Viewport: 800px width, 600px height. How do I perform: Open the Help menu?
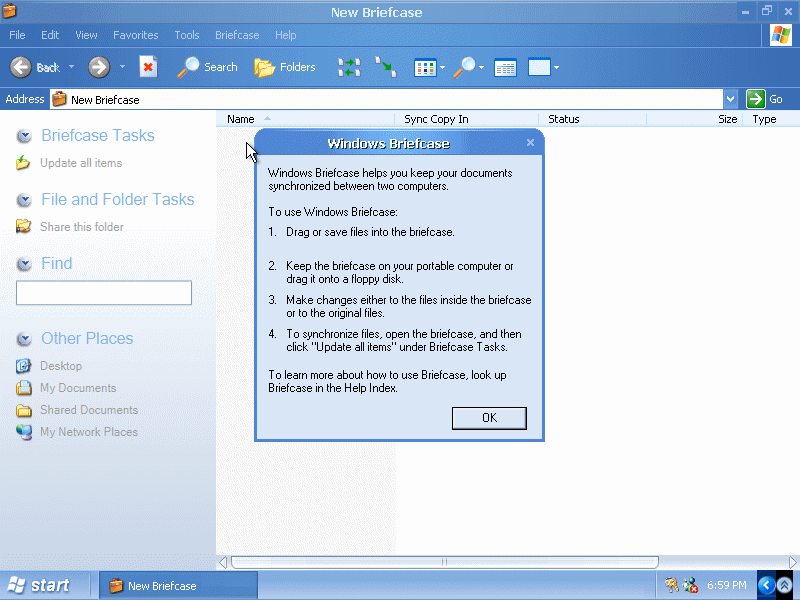tap(285, 35)
